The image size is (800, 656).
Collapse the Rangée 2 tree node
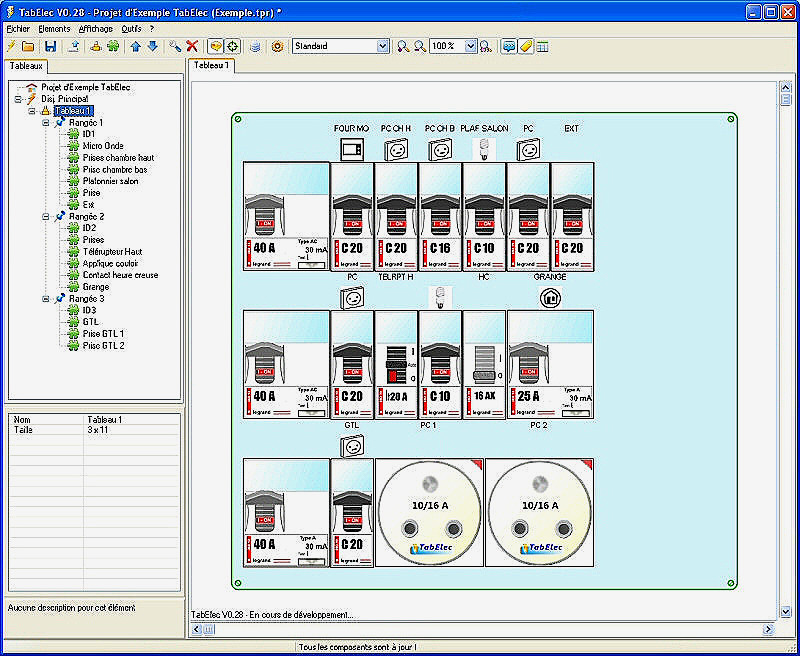point(45,216)
